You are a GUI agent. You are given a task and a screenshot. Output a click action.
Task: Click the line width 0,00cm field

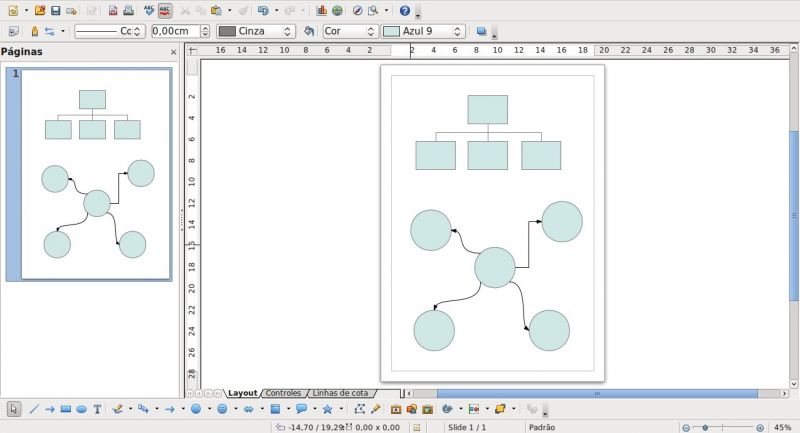coord(176,31)
